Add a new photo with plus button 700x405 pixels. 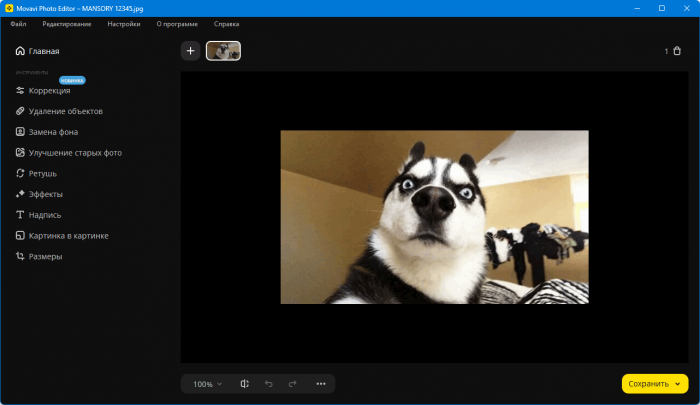[190, 51]
